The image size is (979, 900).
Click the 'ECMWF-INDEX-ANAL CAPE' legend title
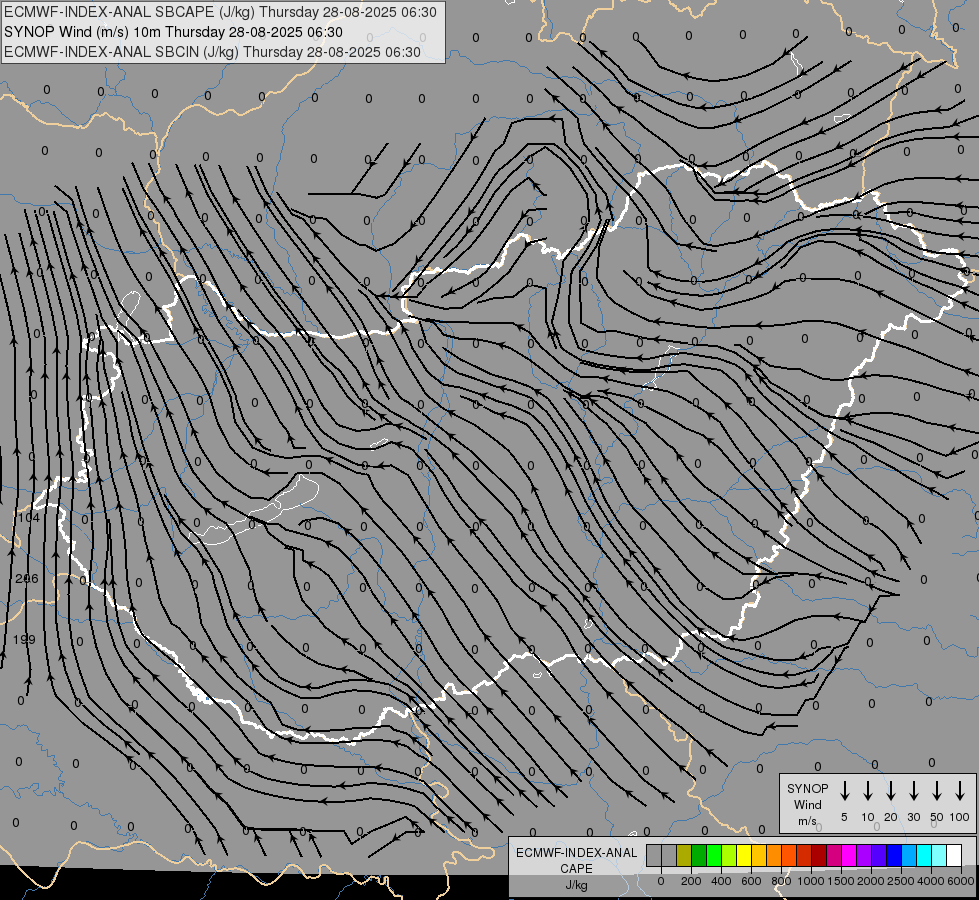576,860
